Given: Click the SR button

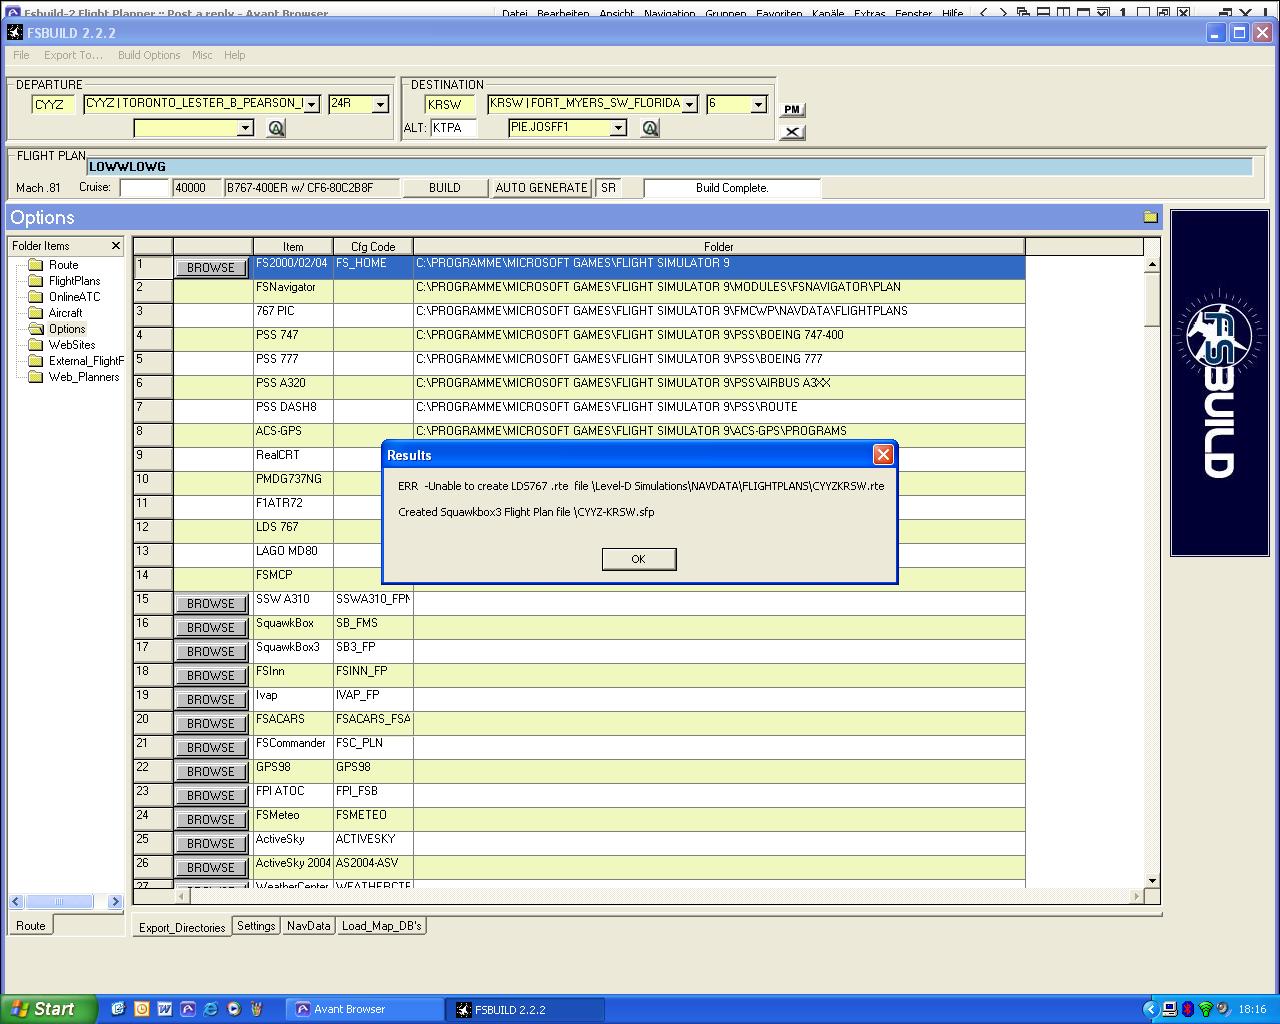Looking at the screenshot, I should point(608,188).
